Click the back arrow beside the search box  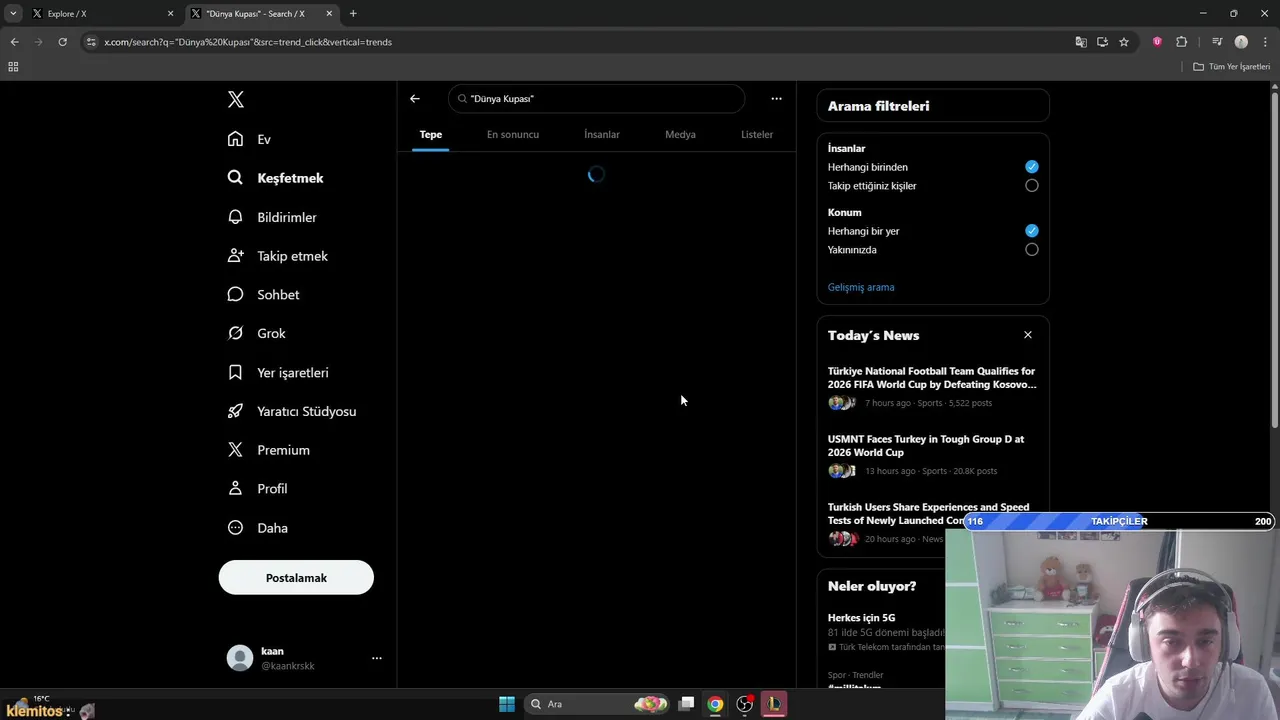415,98
